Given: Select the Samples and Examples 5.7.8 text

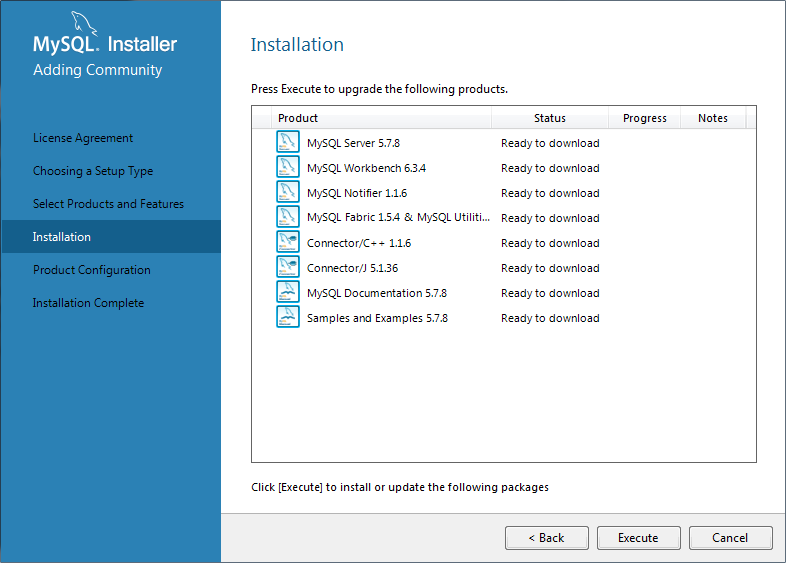Looking at the screenshot, I should point(377,318).
